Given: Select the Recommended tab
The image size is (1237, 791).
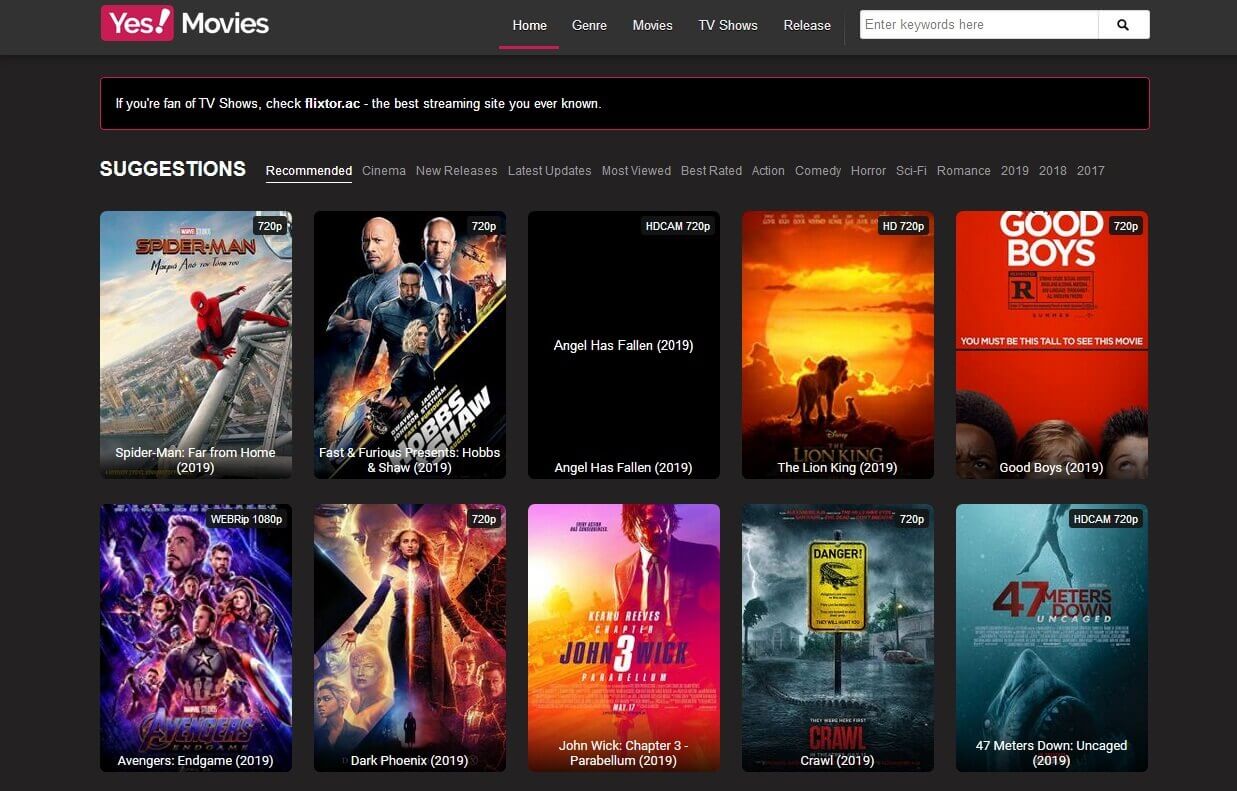Looking at the screenshot, I should [309, 171].
